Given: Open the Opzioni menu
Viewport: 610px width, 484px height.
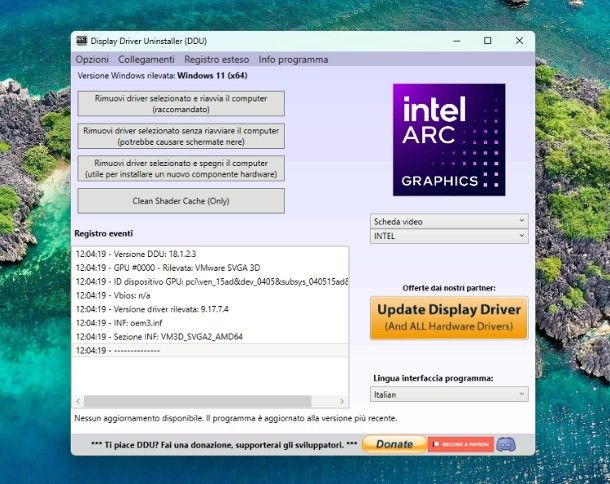Looking at the screenshot, I should pyautogui.click(x=92, y=60).
